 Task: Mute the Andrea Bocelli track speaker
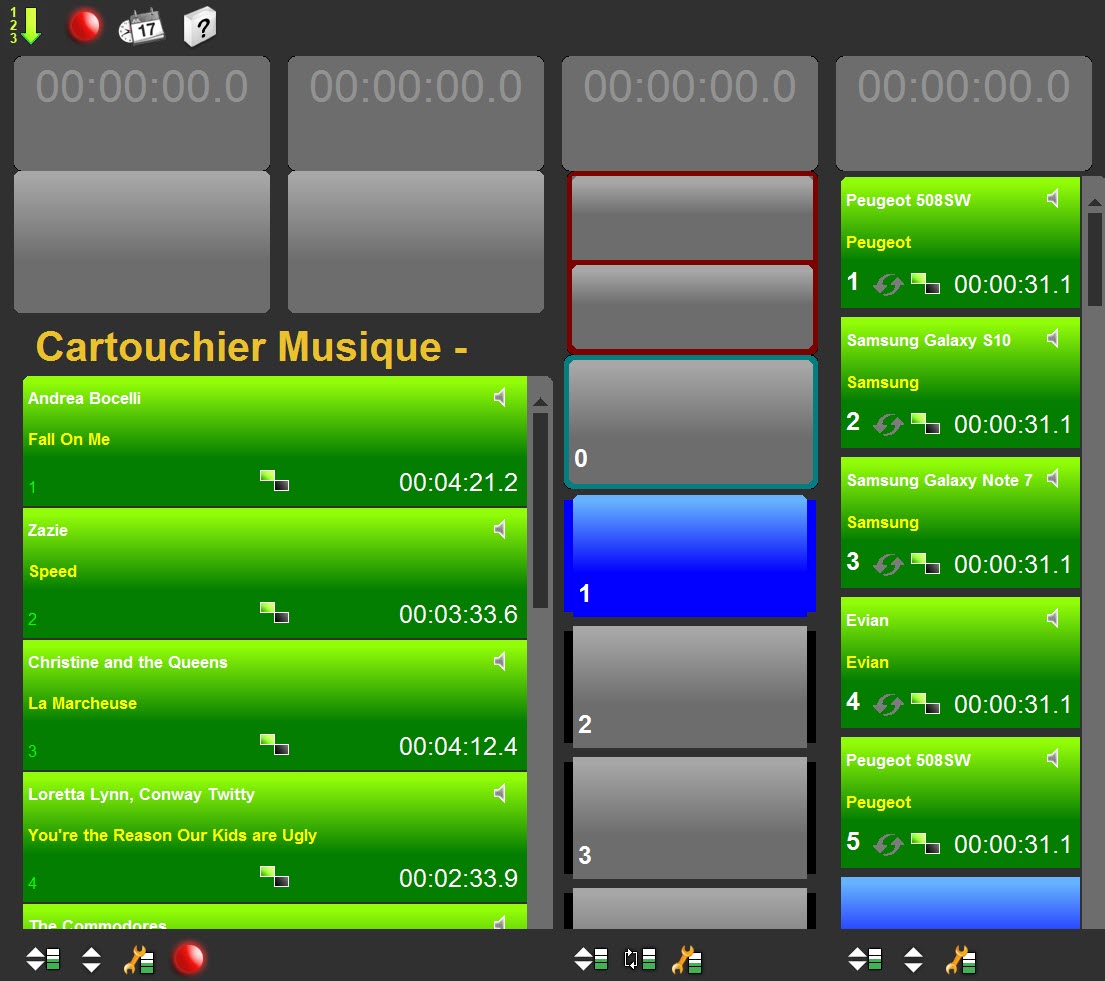501,398
